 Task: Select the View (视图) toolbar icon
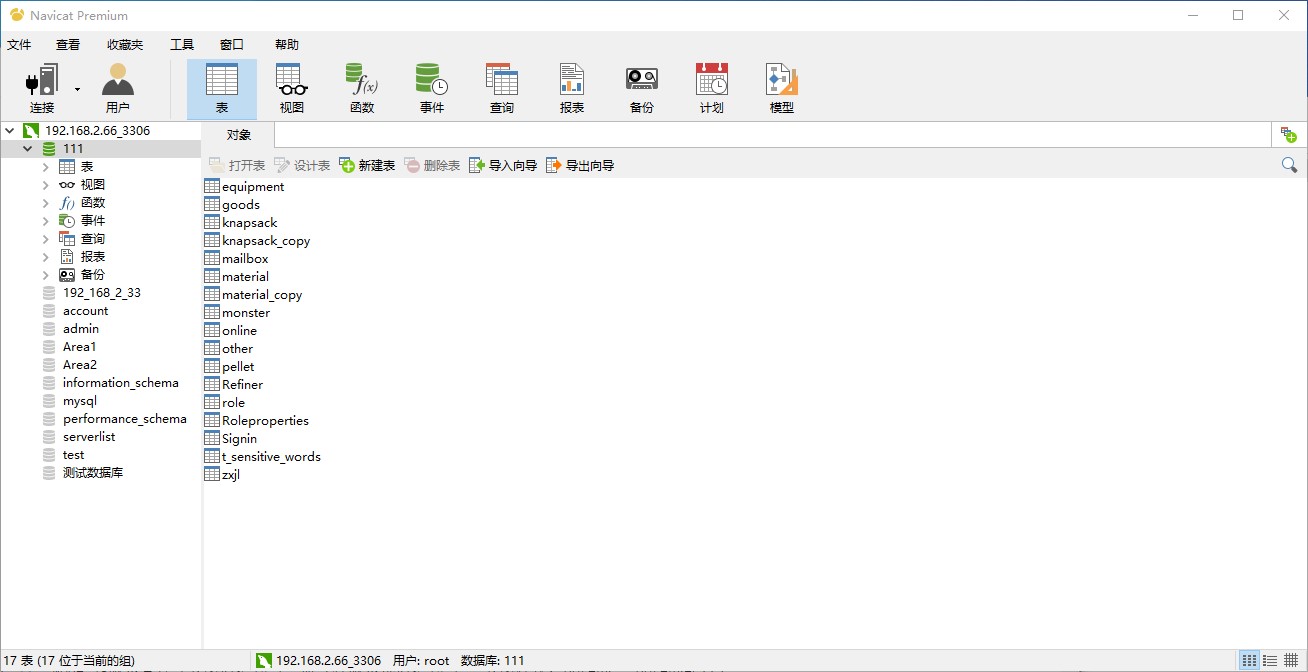292,89
